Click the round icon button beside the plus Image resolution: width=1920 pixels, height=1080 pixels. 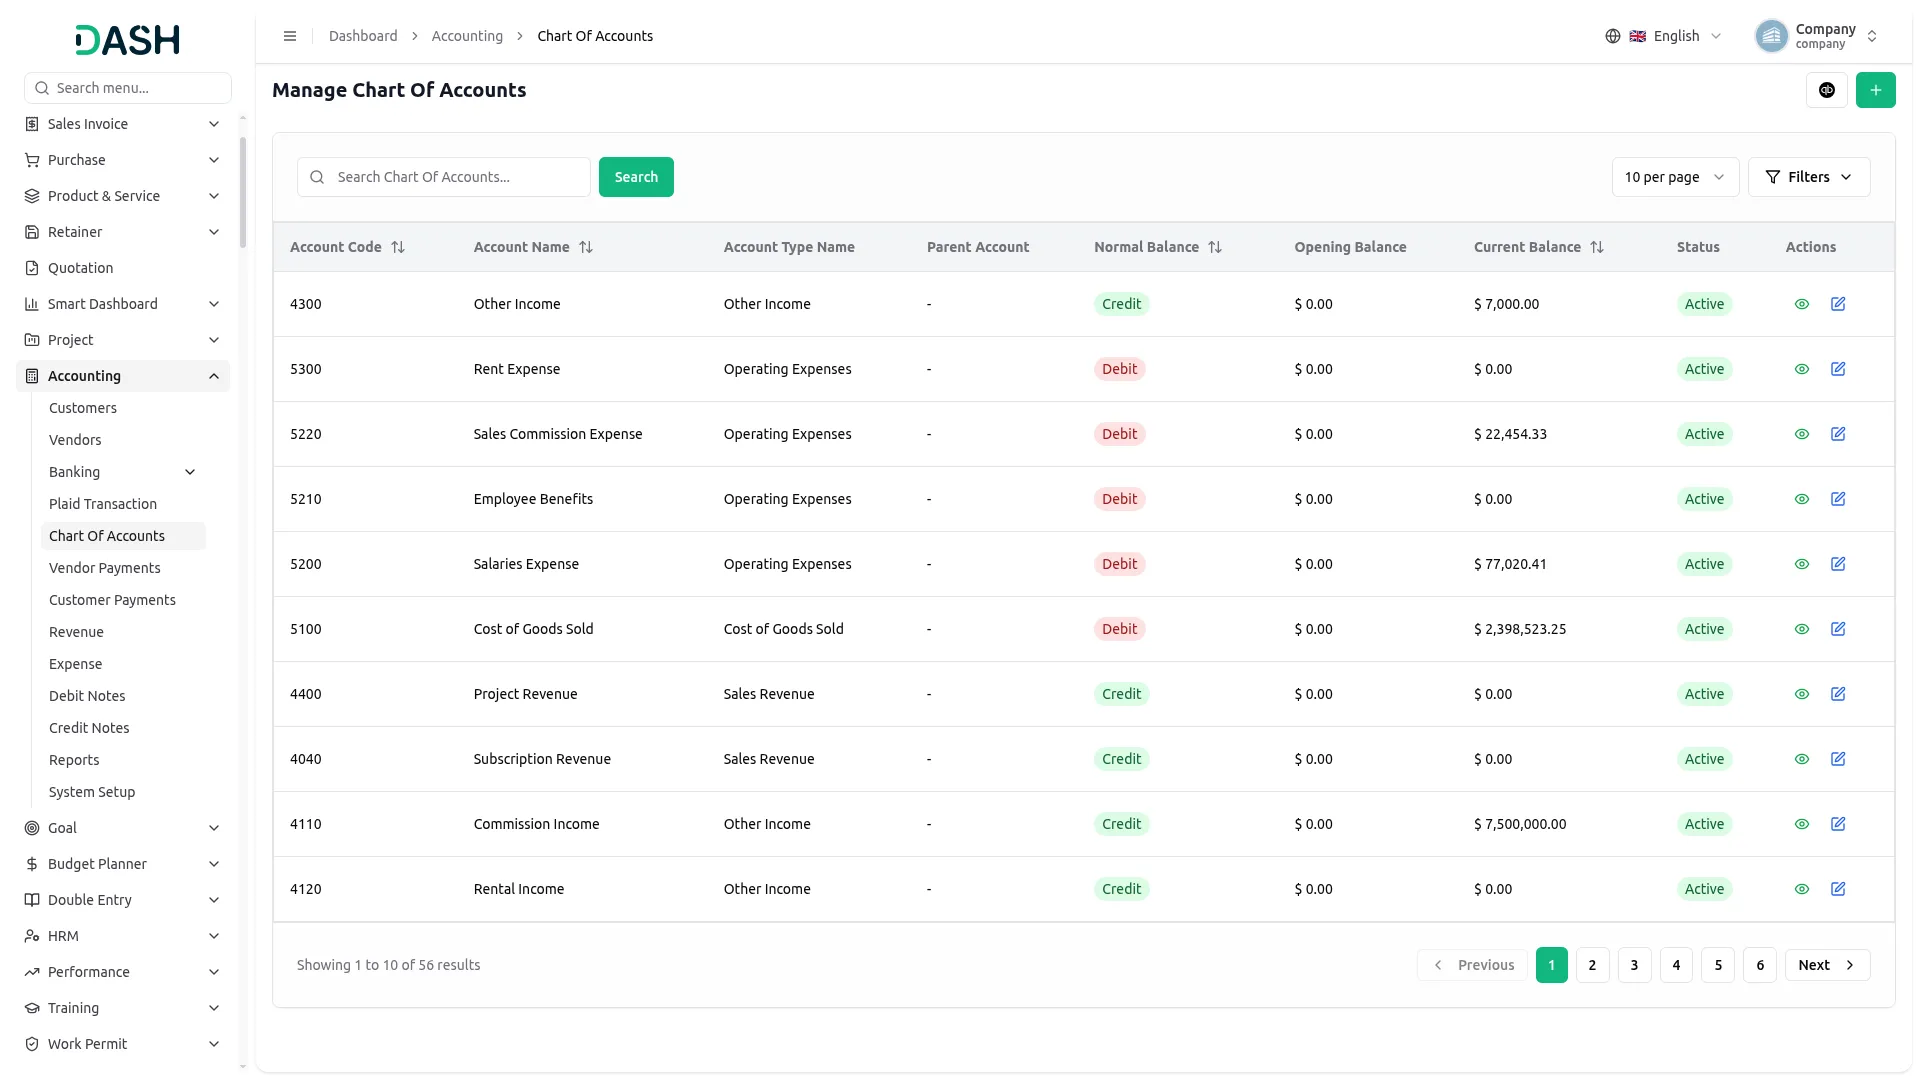click(1826, 90)
